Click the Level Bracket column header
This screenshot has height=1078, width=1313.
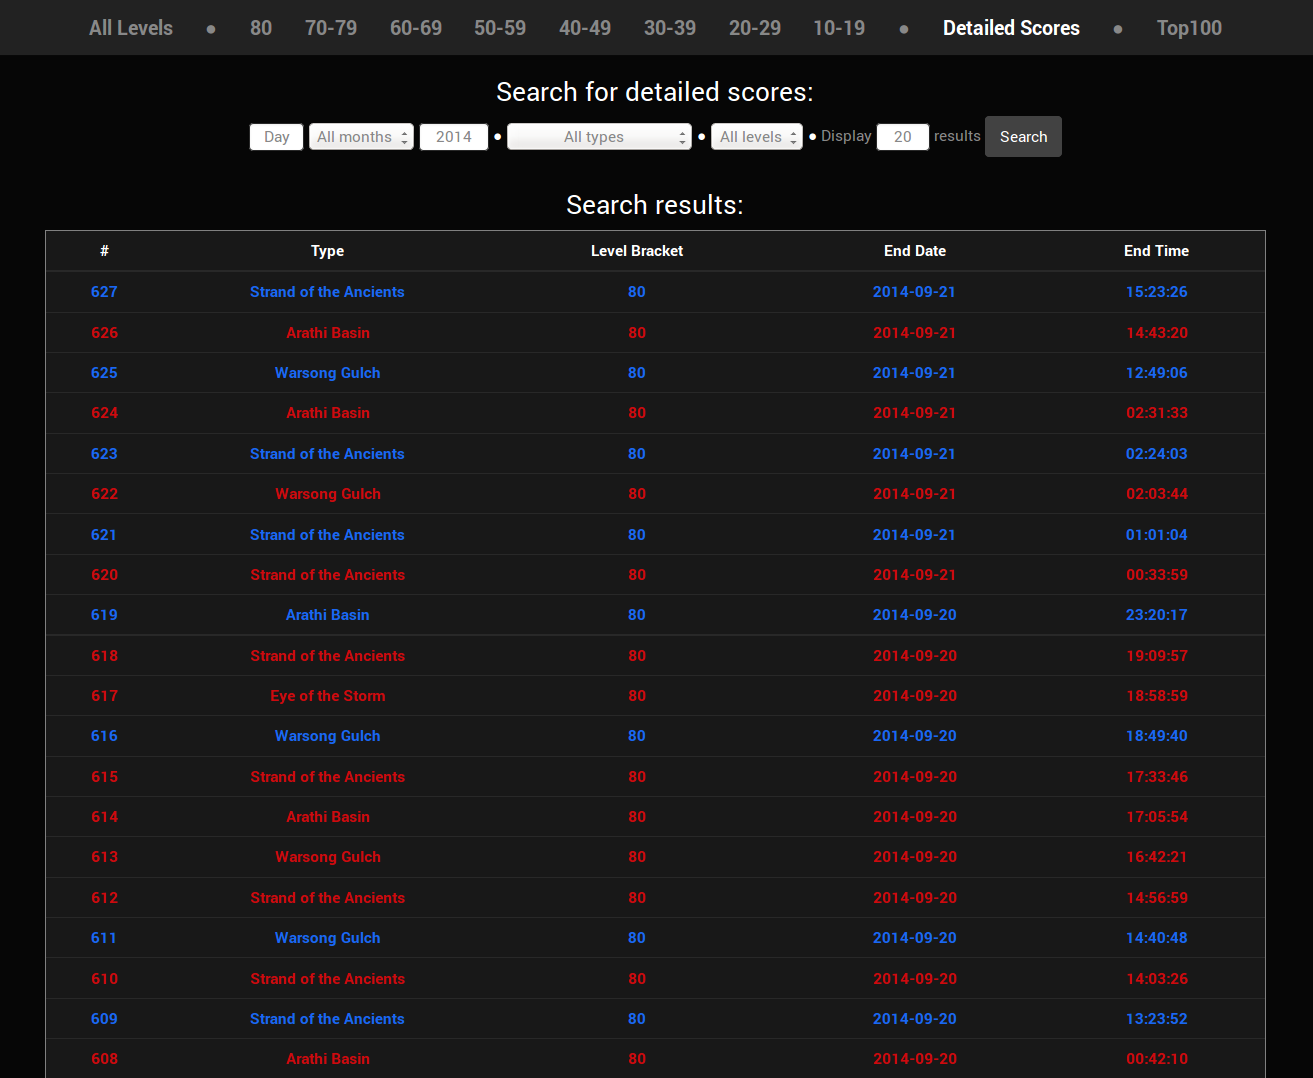pyautogui.click(x=637, y=251)
